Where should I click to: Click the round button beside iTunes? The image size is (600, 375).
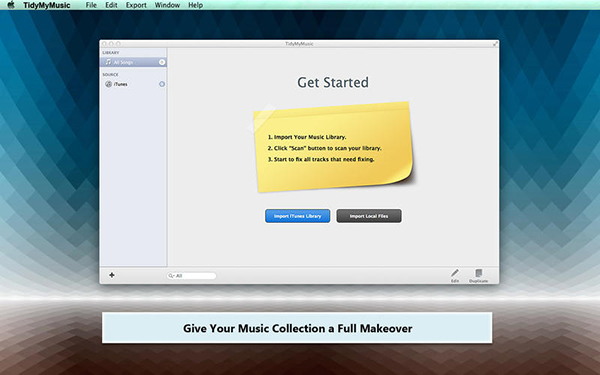point(162,84)
